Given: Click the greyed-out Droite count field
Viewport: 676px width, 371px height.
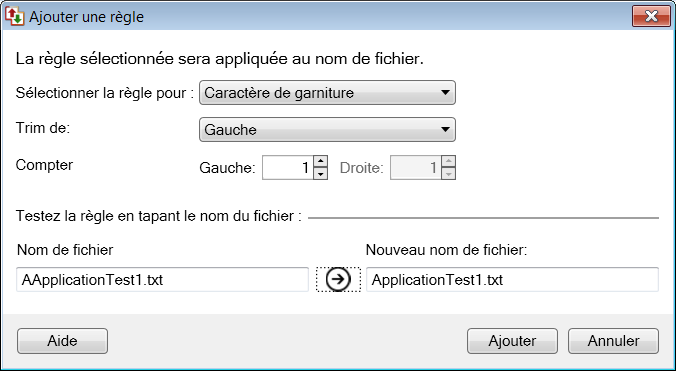Looking at the screenshot, I should coord(416,168).
